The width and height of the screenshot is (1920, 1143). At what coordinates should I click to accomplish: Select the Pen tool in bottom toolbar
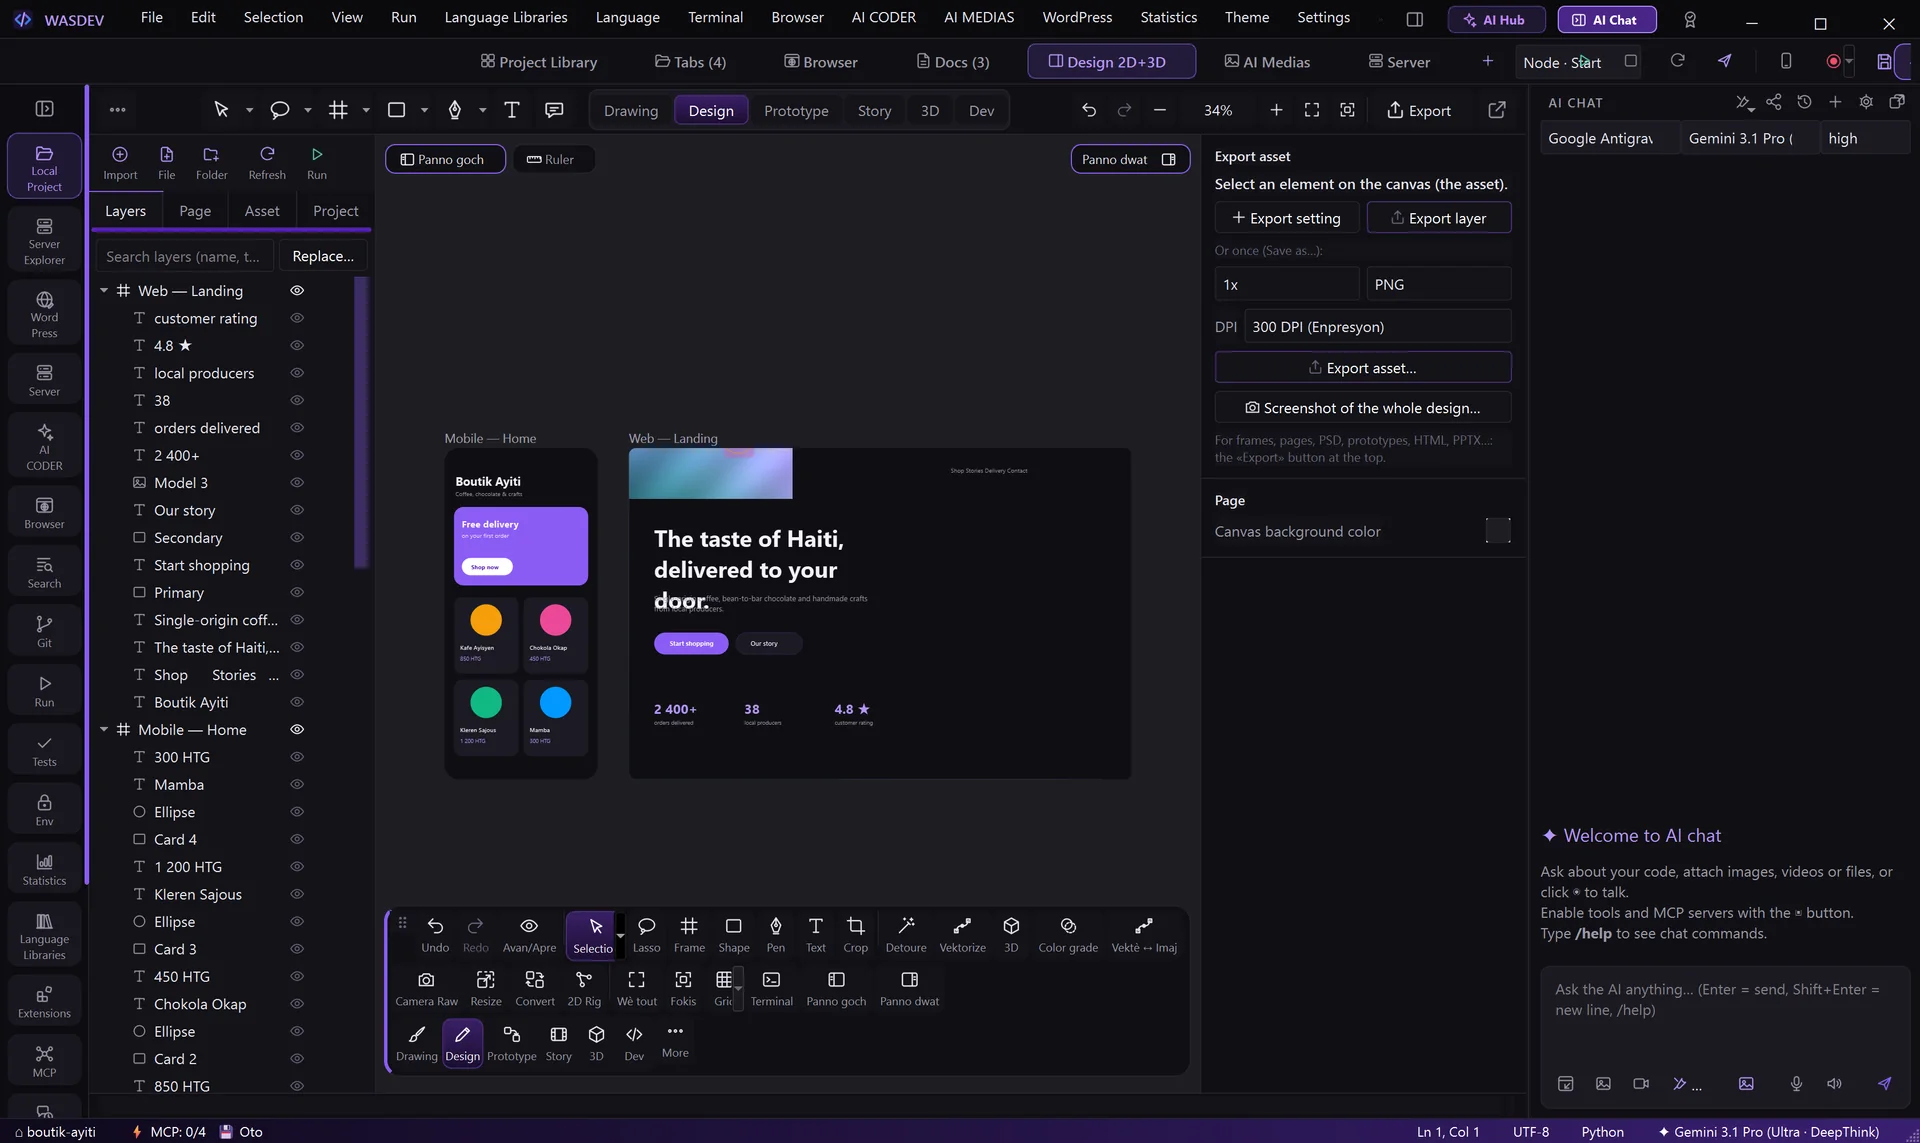[x=775, y=934]
